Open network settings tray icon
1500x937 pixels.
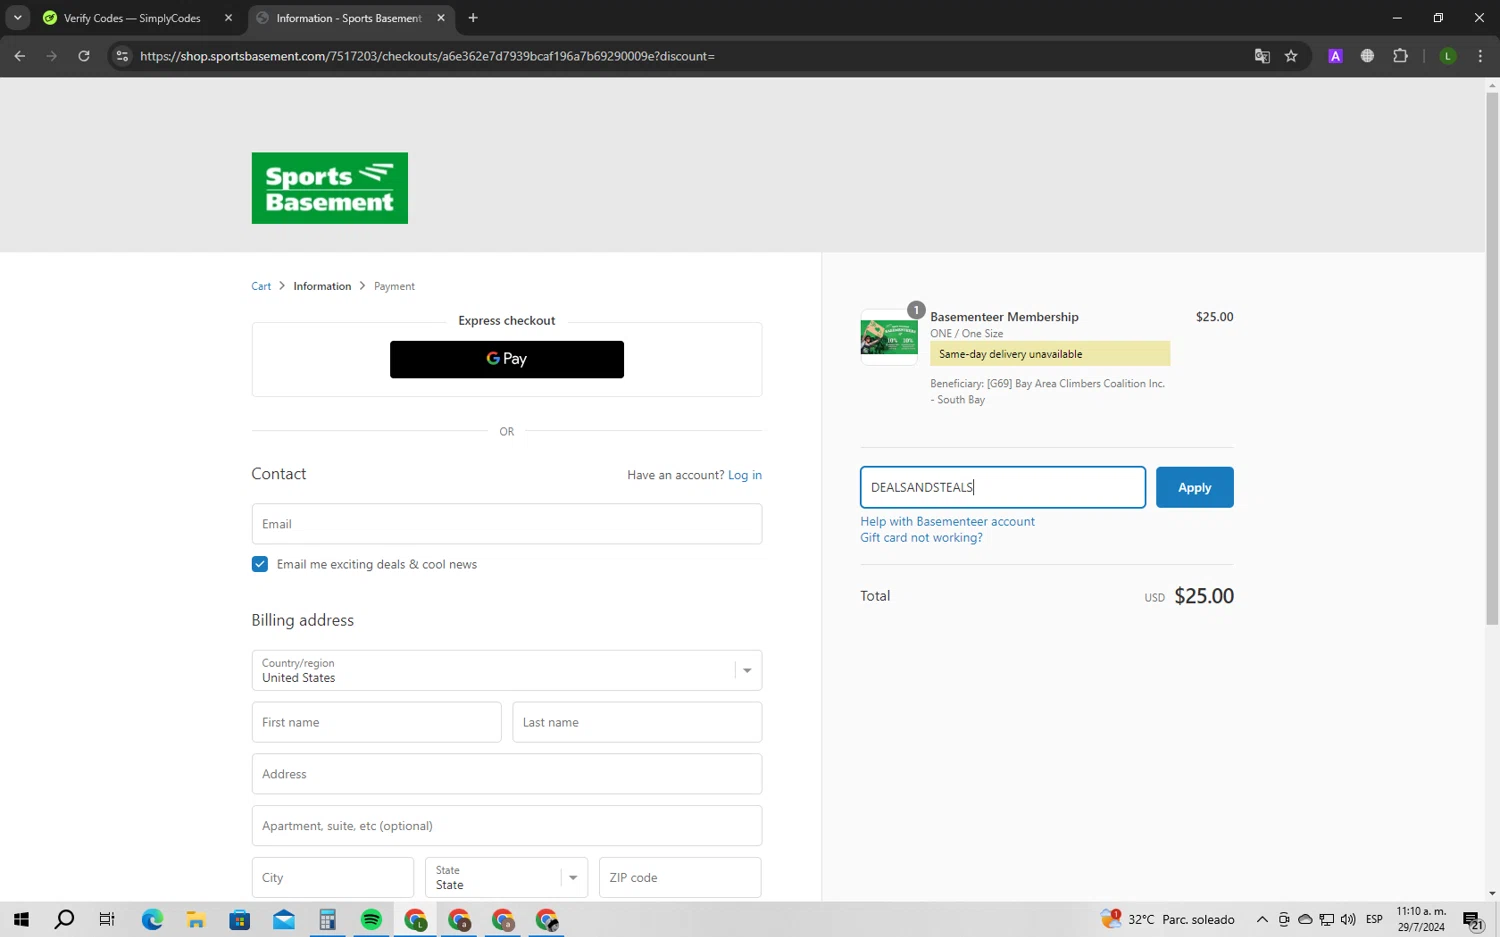[x=1327, y=919]
